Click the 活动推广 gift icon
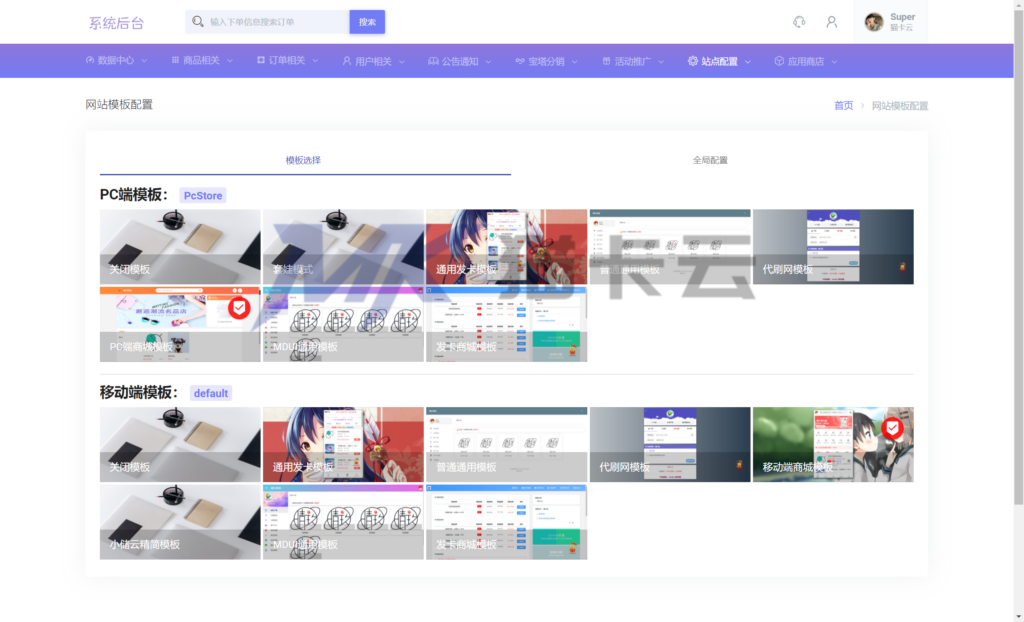 [606, 61]
